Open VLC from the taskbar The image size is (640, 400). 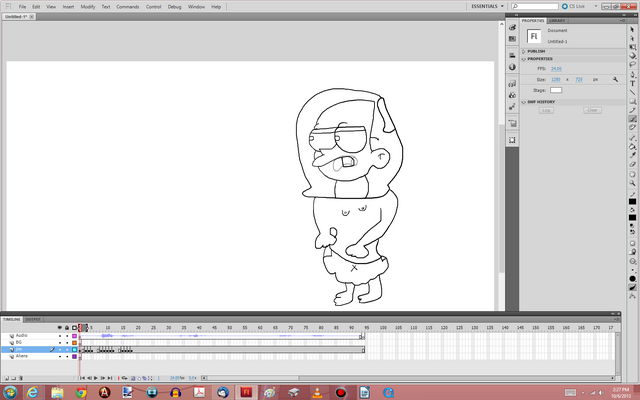click(317, 393)
